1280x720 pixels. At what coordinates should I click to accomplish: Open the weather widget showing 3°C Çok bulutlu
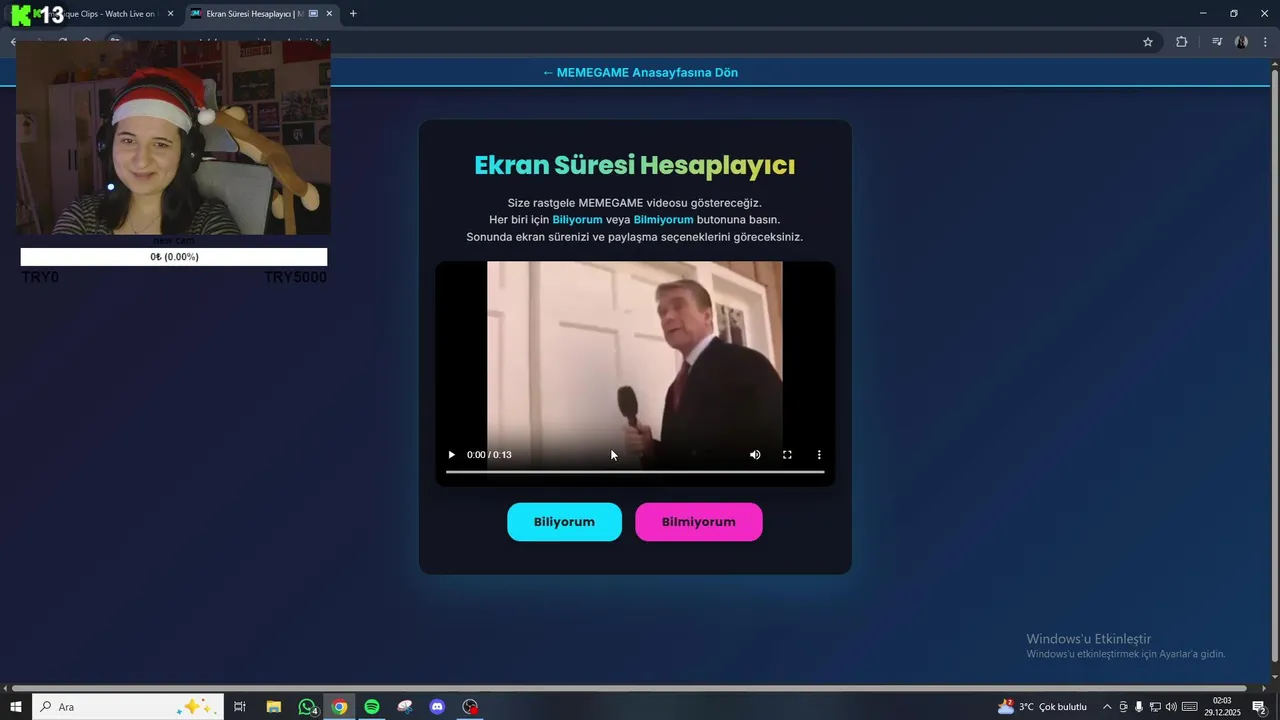(1042, 707)
